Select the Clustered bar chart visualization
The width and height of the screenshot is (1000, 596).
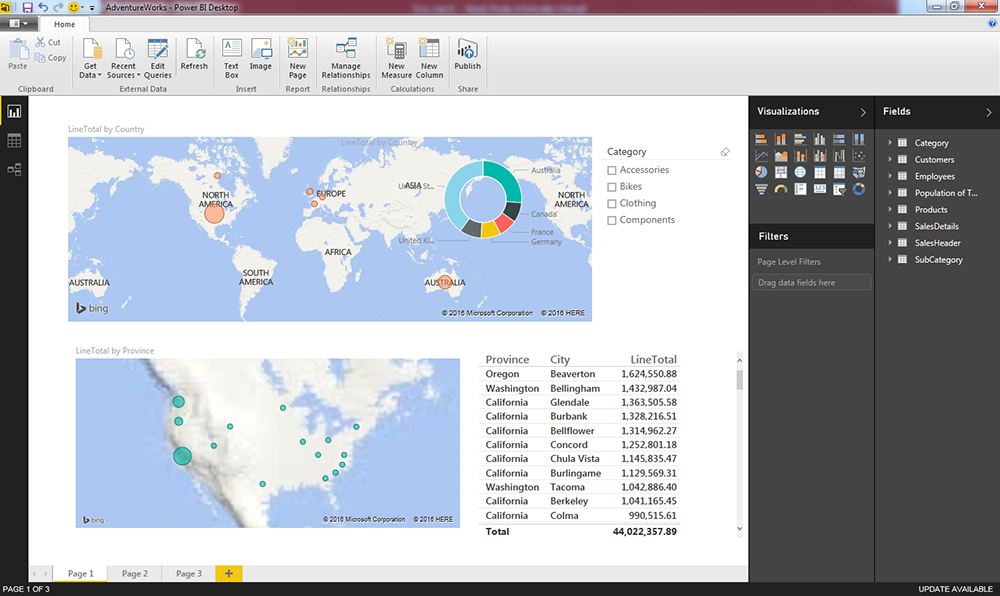point(800,140)
